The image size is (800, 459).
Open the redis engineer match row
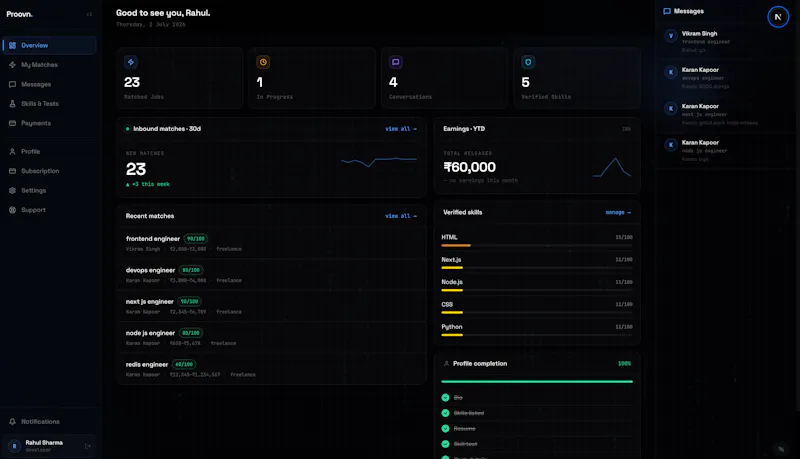[x=271, y=369]
